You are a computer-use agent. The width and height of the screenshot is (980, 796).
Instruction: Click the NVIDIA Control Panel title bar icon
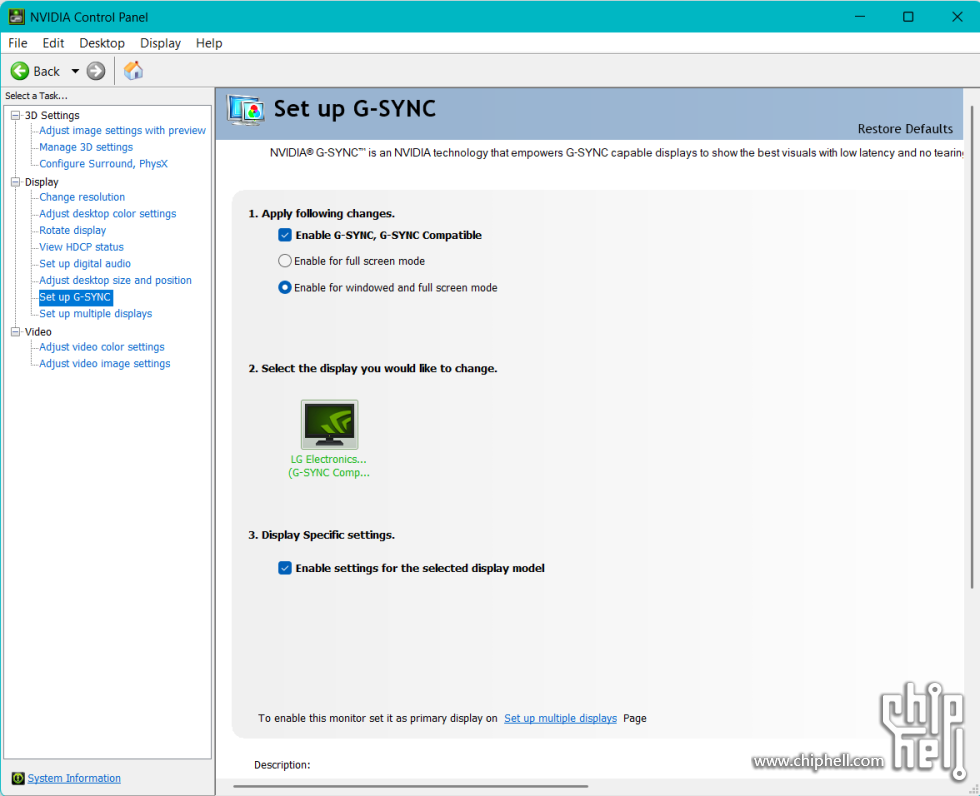pyautogui.click(x=16, y=17)
